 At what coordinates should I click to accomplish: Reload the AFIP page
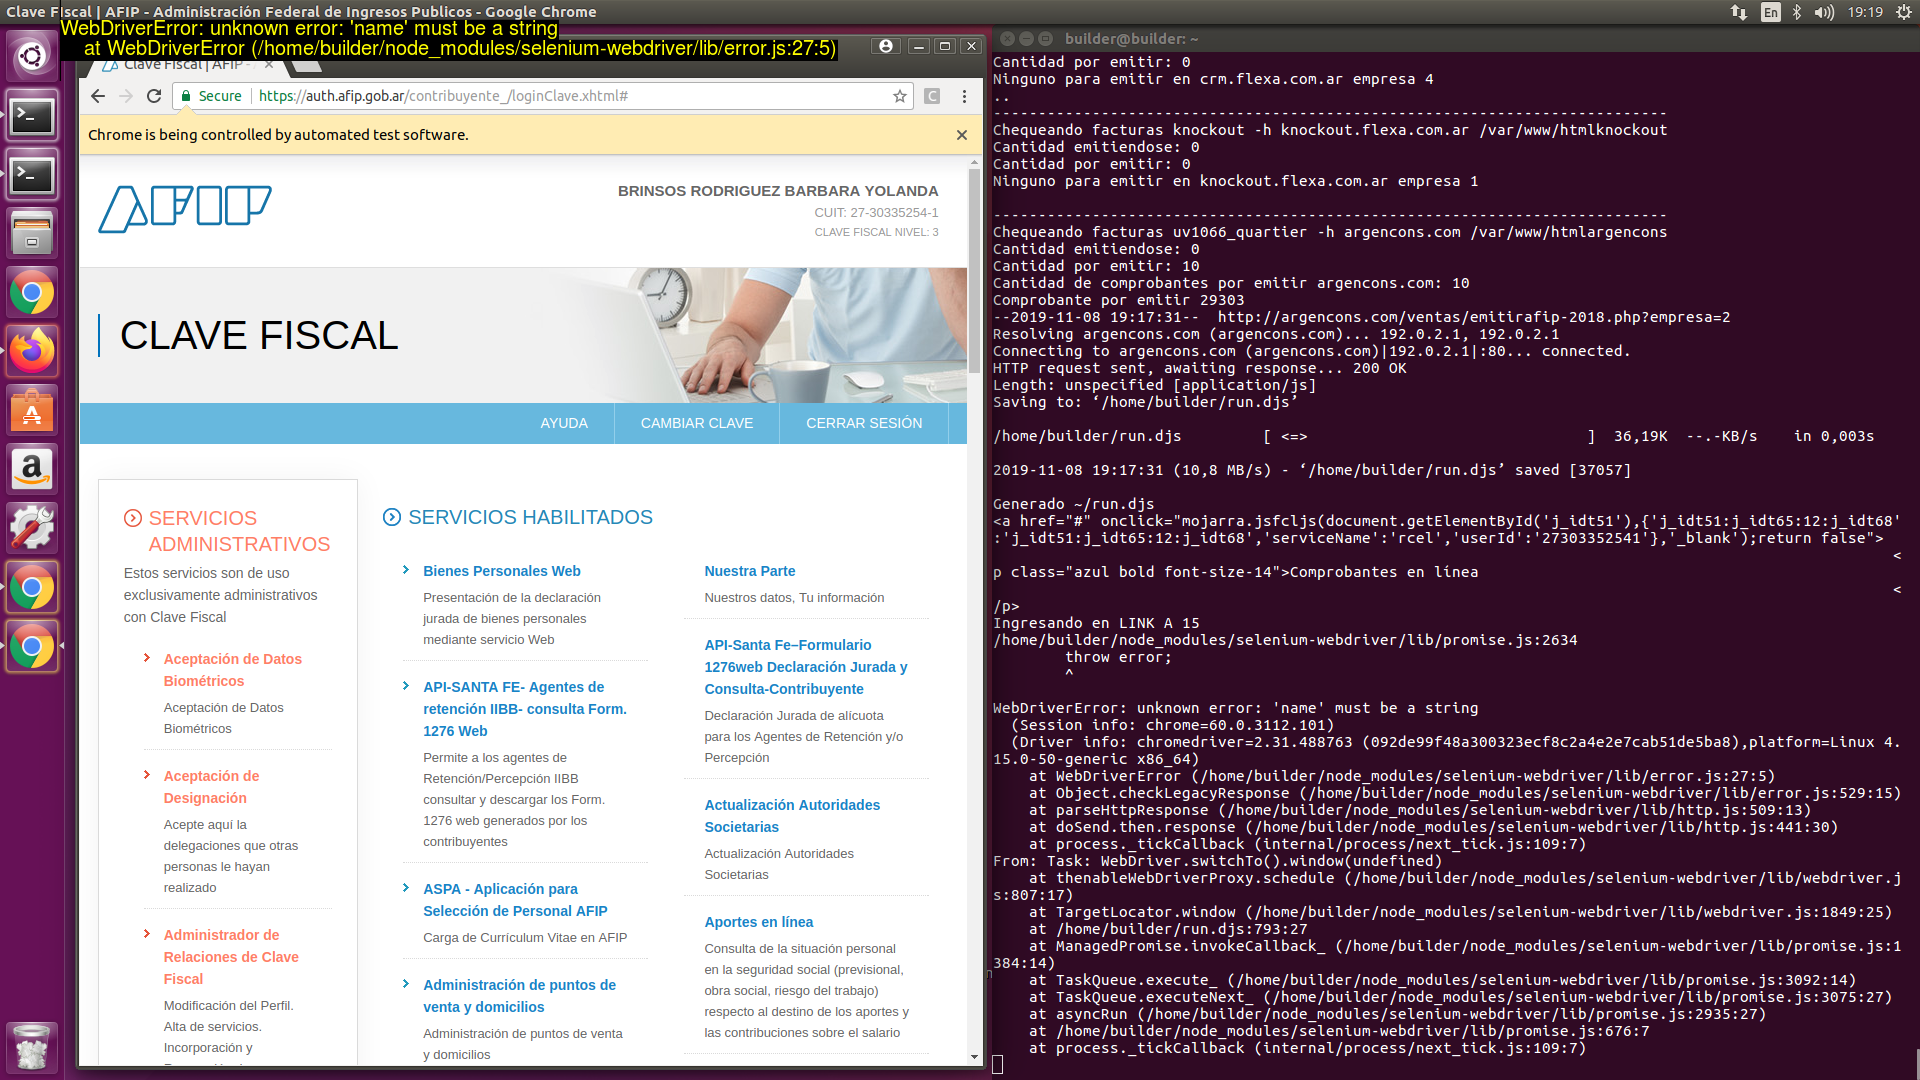coord(154,96)
